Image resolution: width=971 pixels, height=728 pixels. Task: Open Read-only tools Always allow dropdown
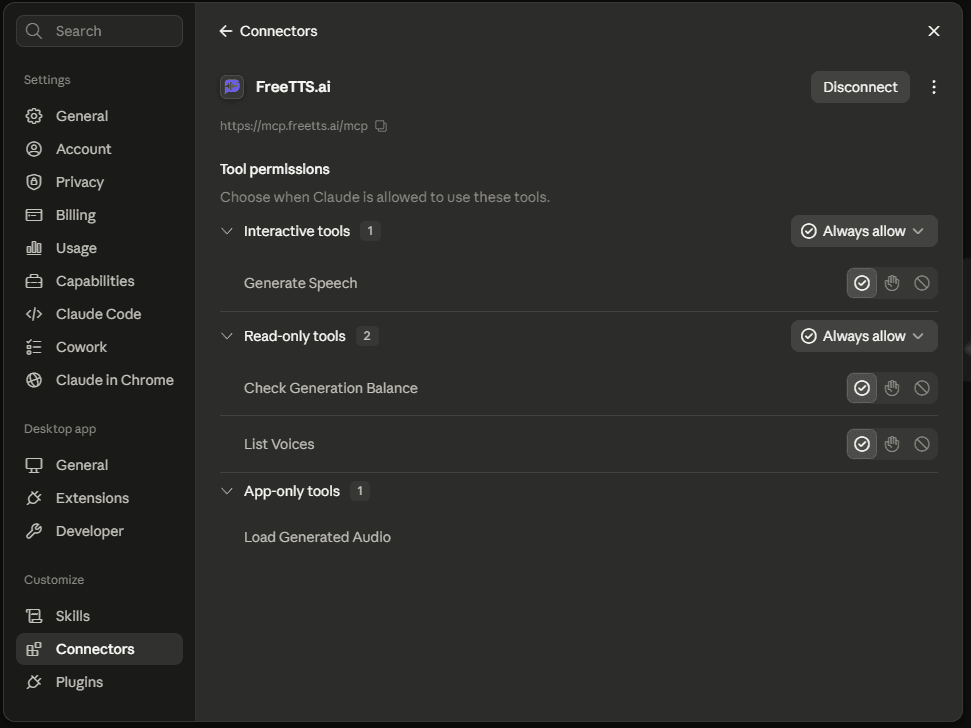pos(864,336)
